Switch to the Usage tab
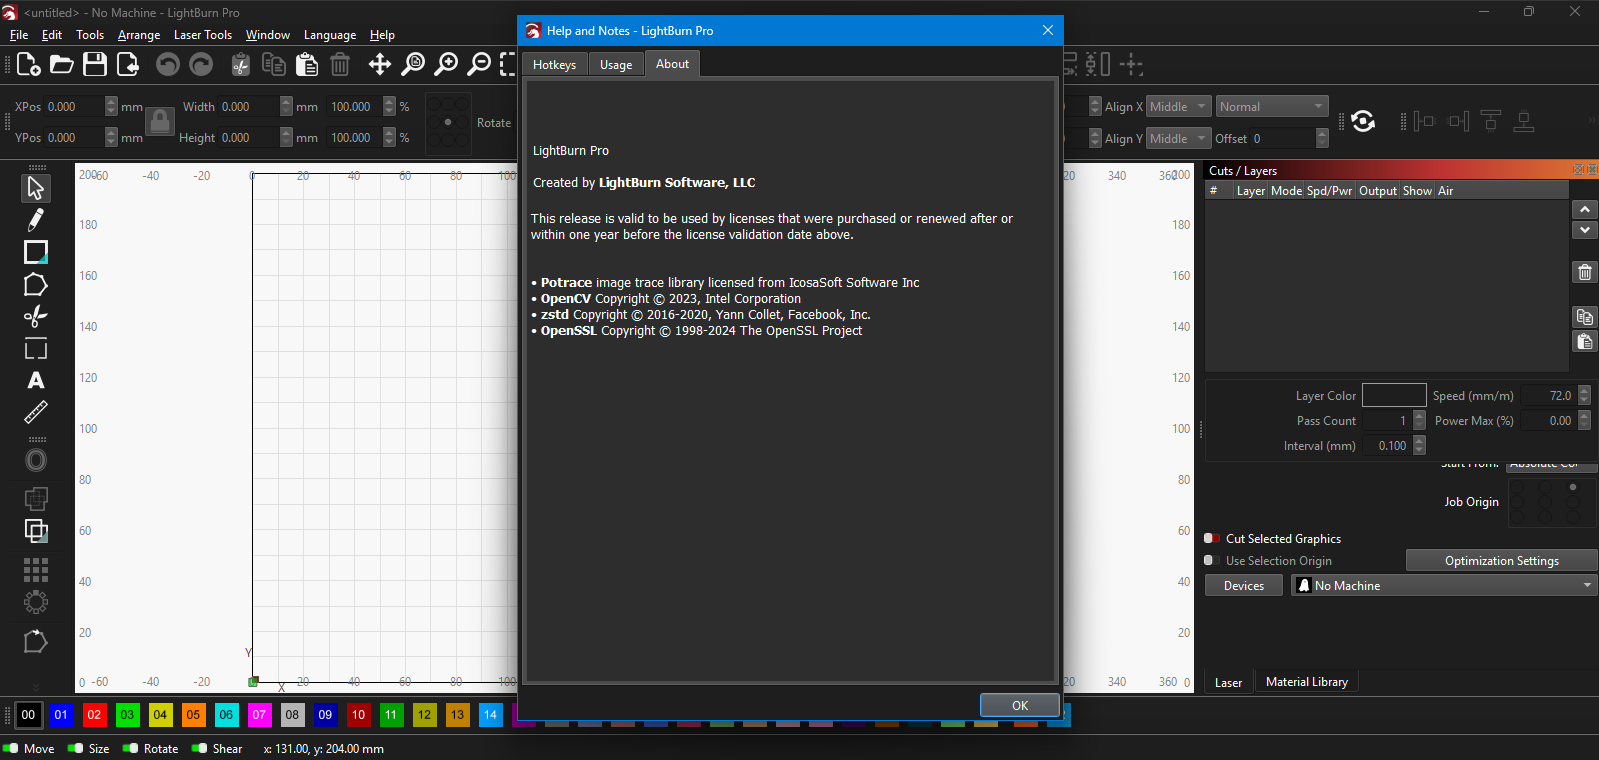1599x760 pixels. pos(616,65)
